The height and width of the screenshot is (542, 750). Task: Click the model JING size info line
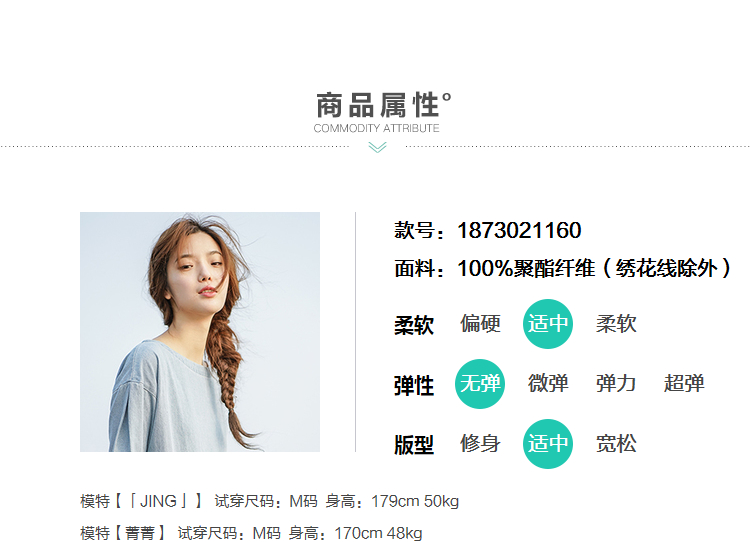click(269, 501)
